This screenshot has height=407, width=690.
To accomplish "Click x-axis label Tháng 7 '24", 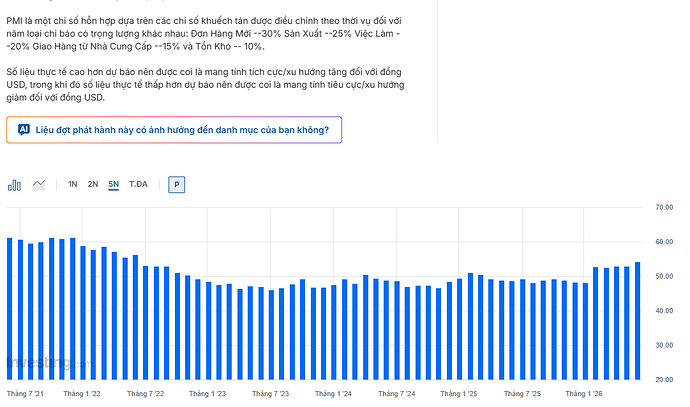I will point(396,394).
